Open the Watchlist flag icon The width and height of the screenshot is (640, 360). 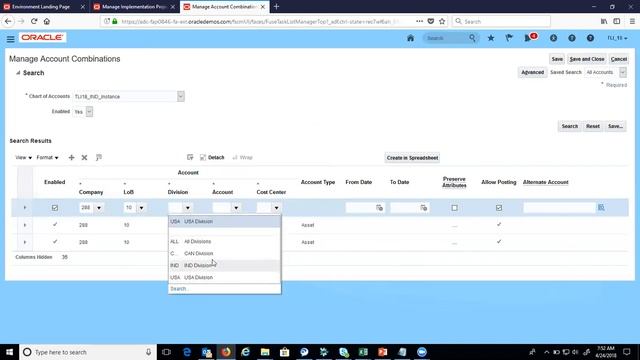[509, 38]
